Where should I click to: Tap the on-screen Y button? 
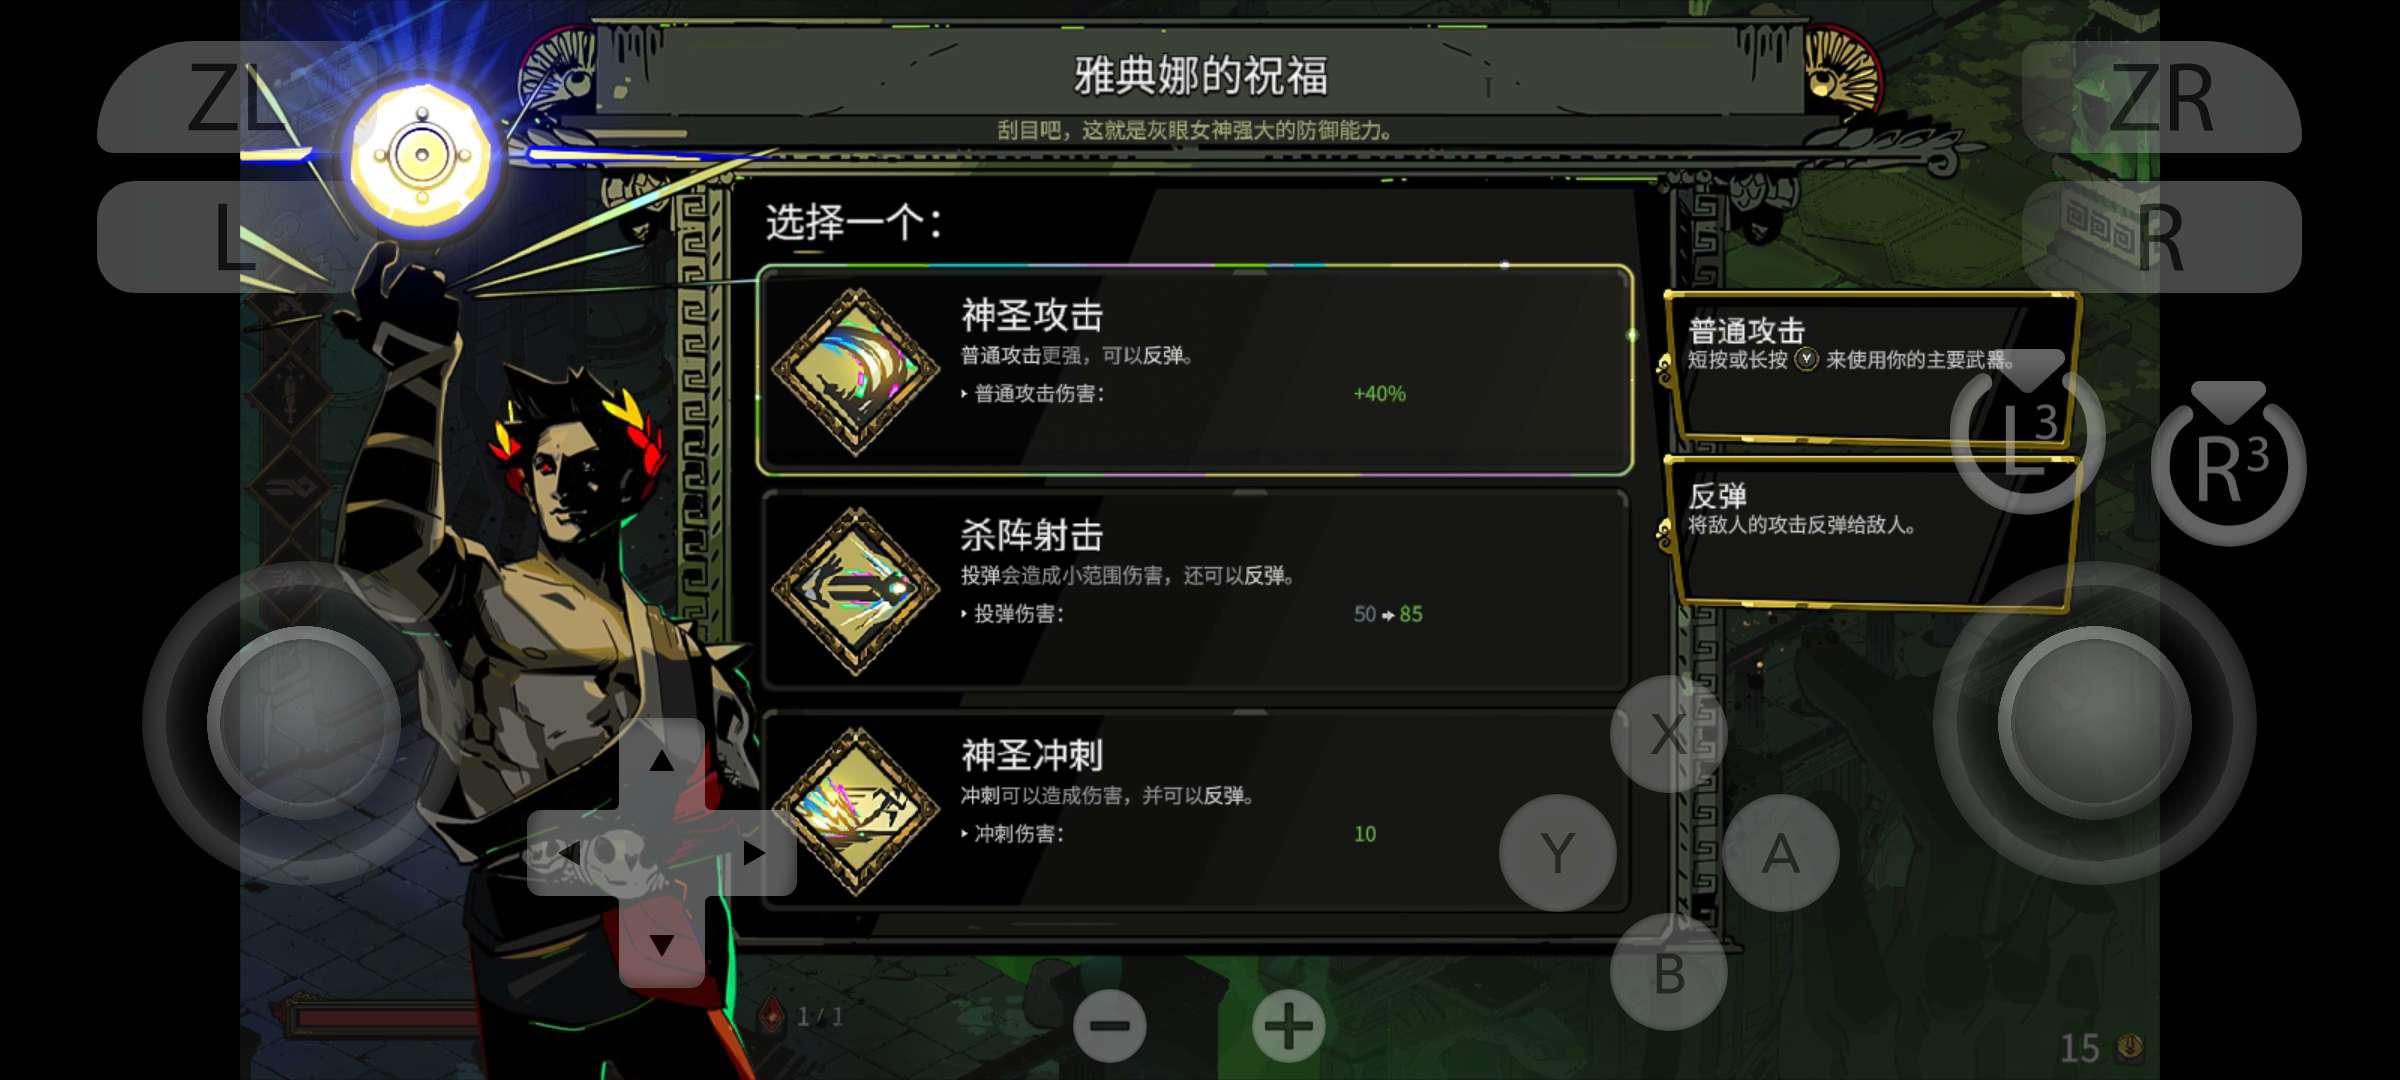(1558, 853)
